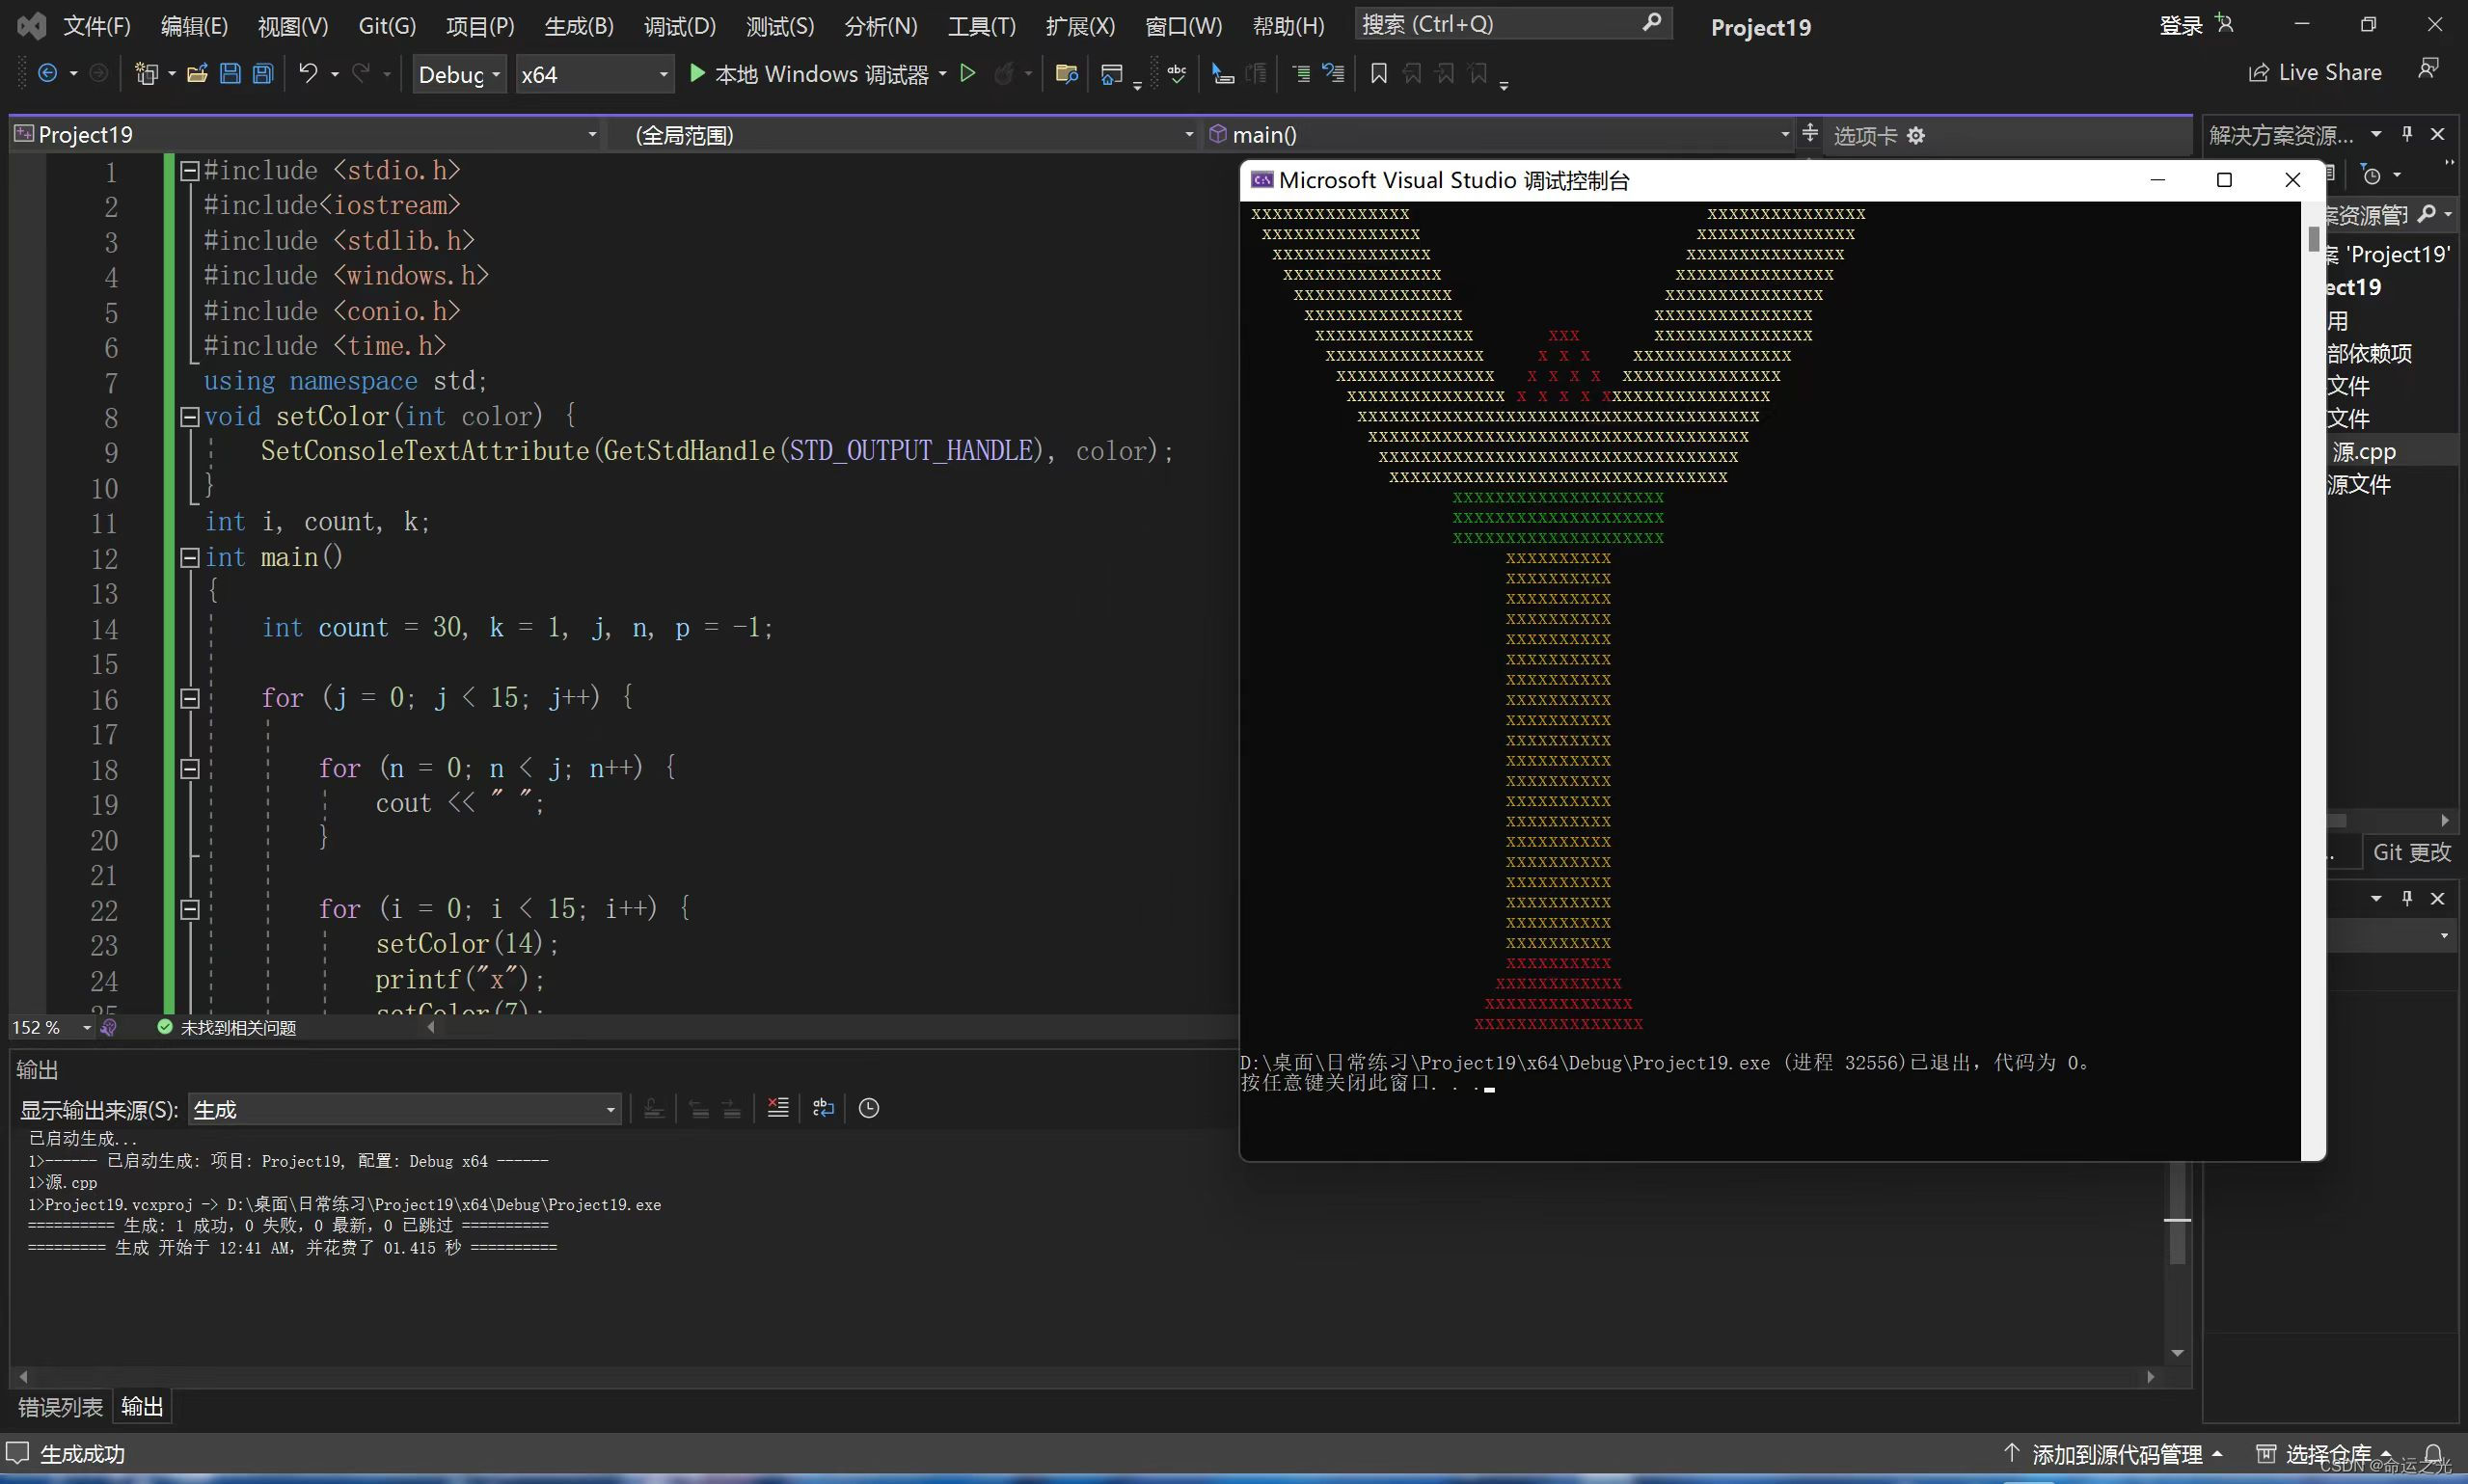The height and width of the screenshot is (1484, 2468).
Task: Collapse the for loop at line 18
Action: pos(189,769)
